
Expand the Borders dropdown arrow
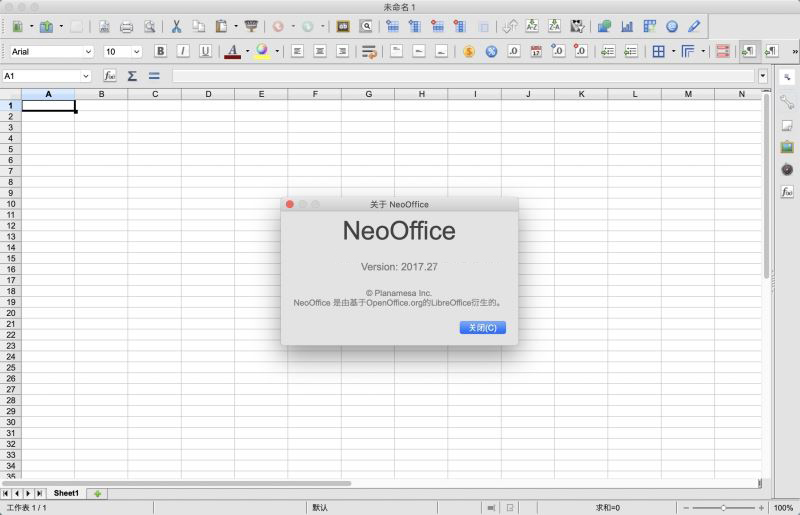tap(673, 52)
